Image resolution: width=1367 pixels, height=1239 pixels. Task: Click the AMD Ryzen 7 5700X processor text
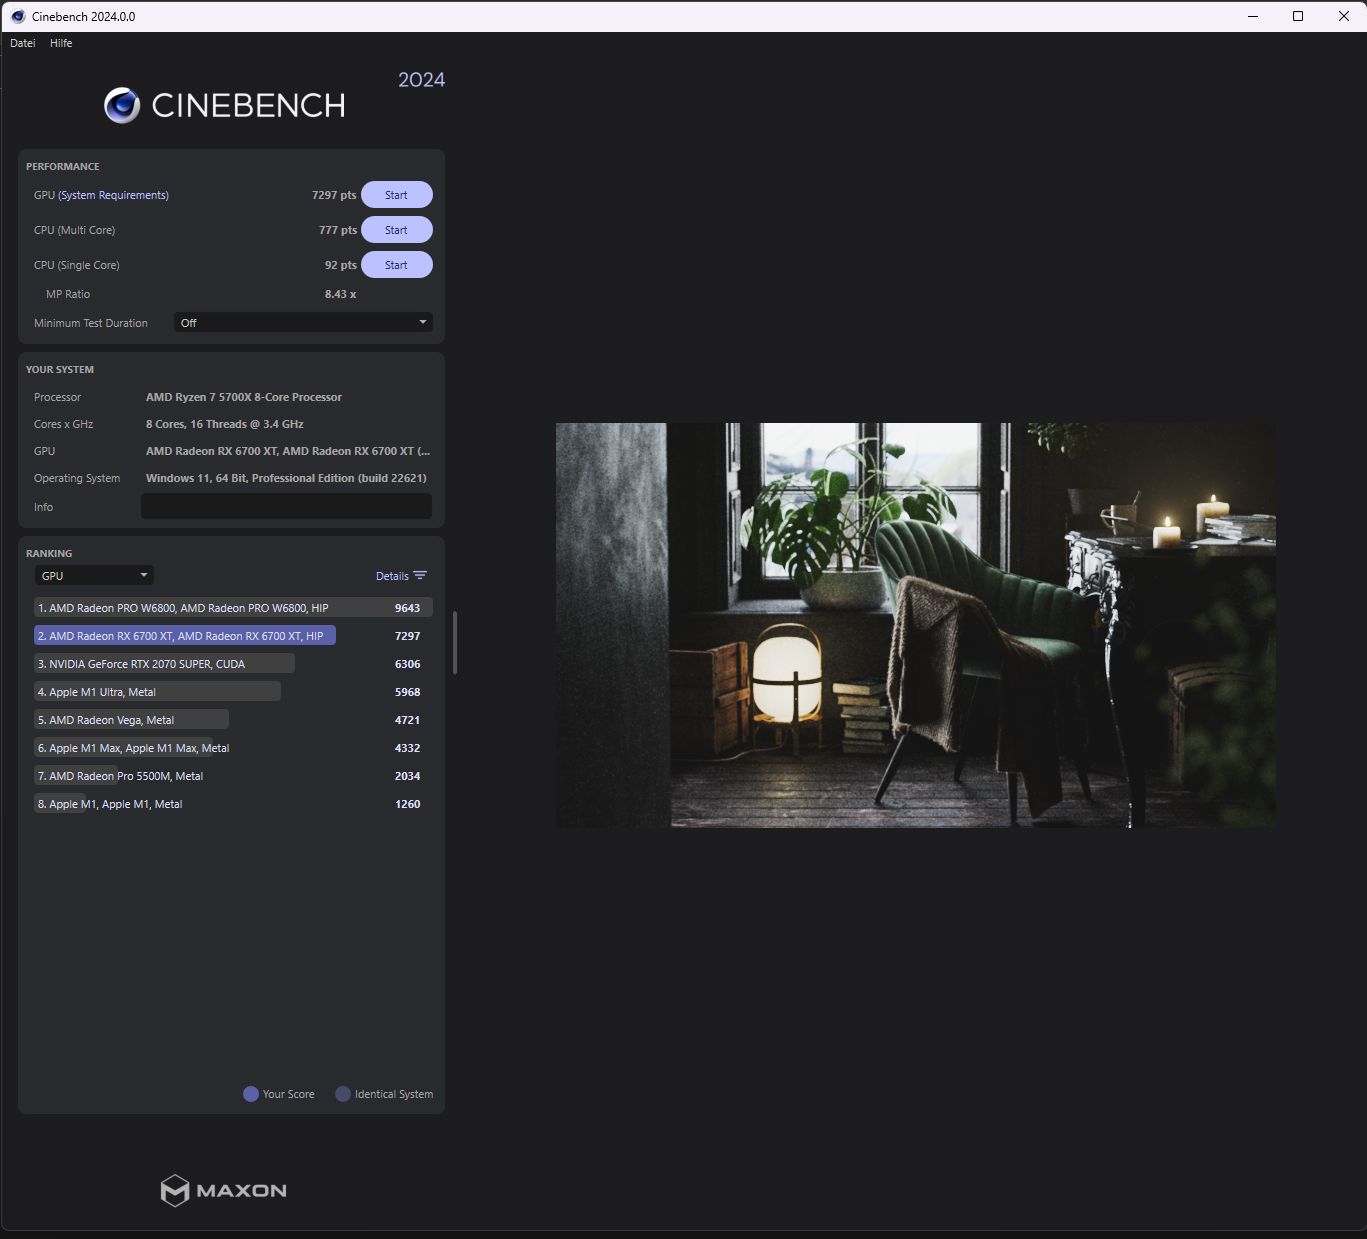[244, 397]
